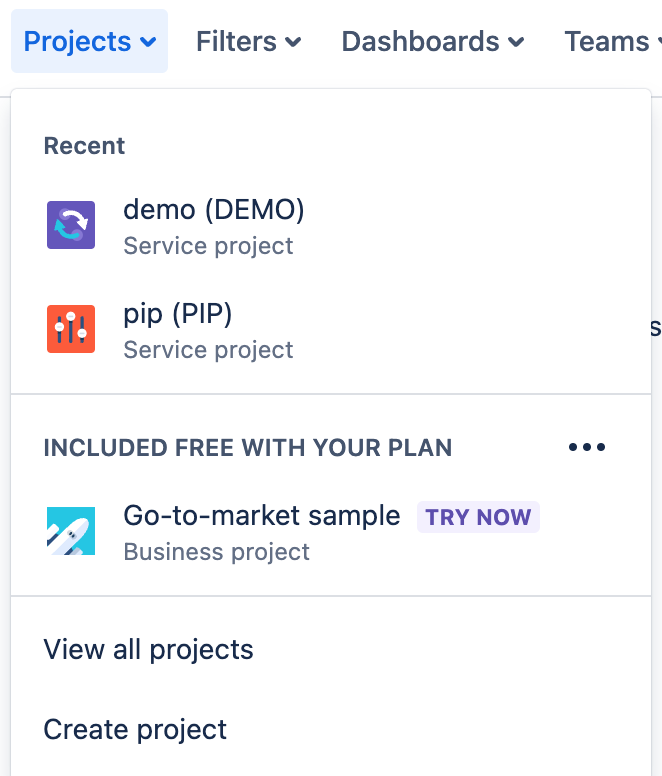Click the Service project subtitle under pip
The height and width of the screenshot is (776, 662).
tap(208, 350)
